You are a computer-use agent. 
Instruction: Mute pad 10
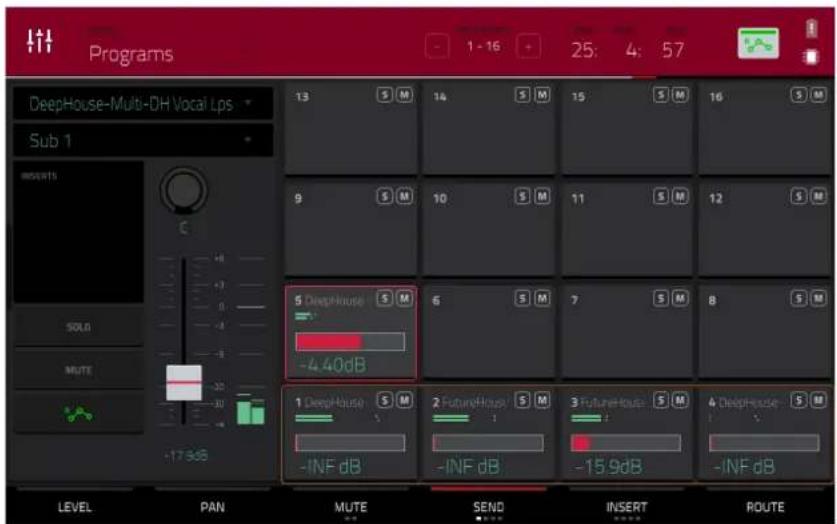point(542,196)
